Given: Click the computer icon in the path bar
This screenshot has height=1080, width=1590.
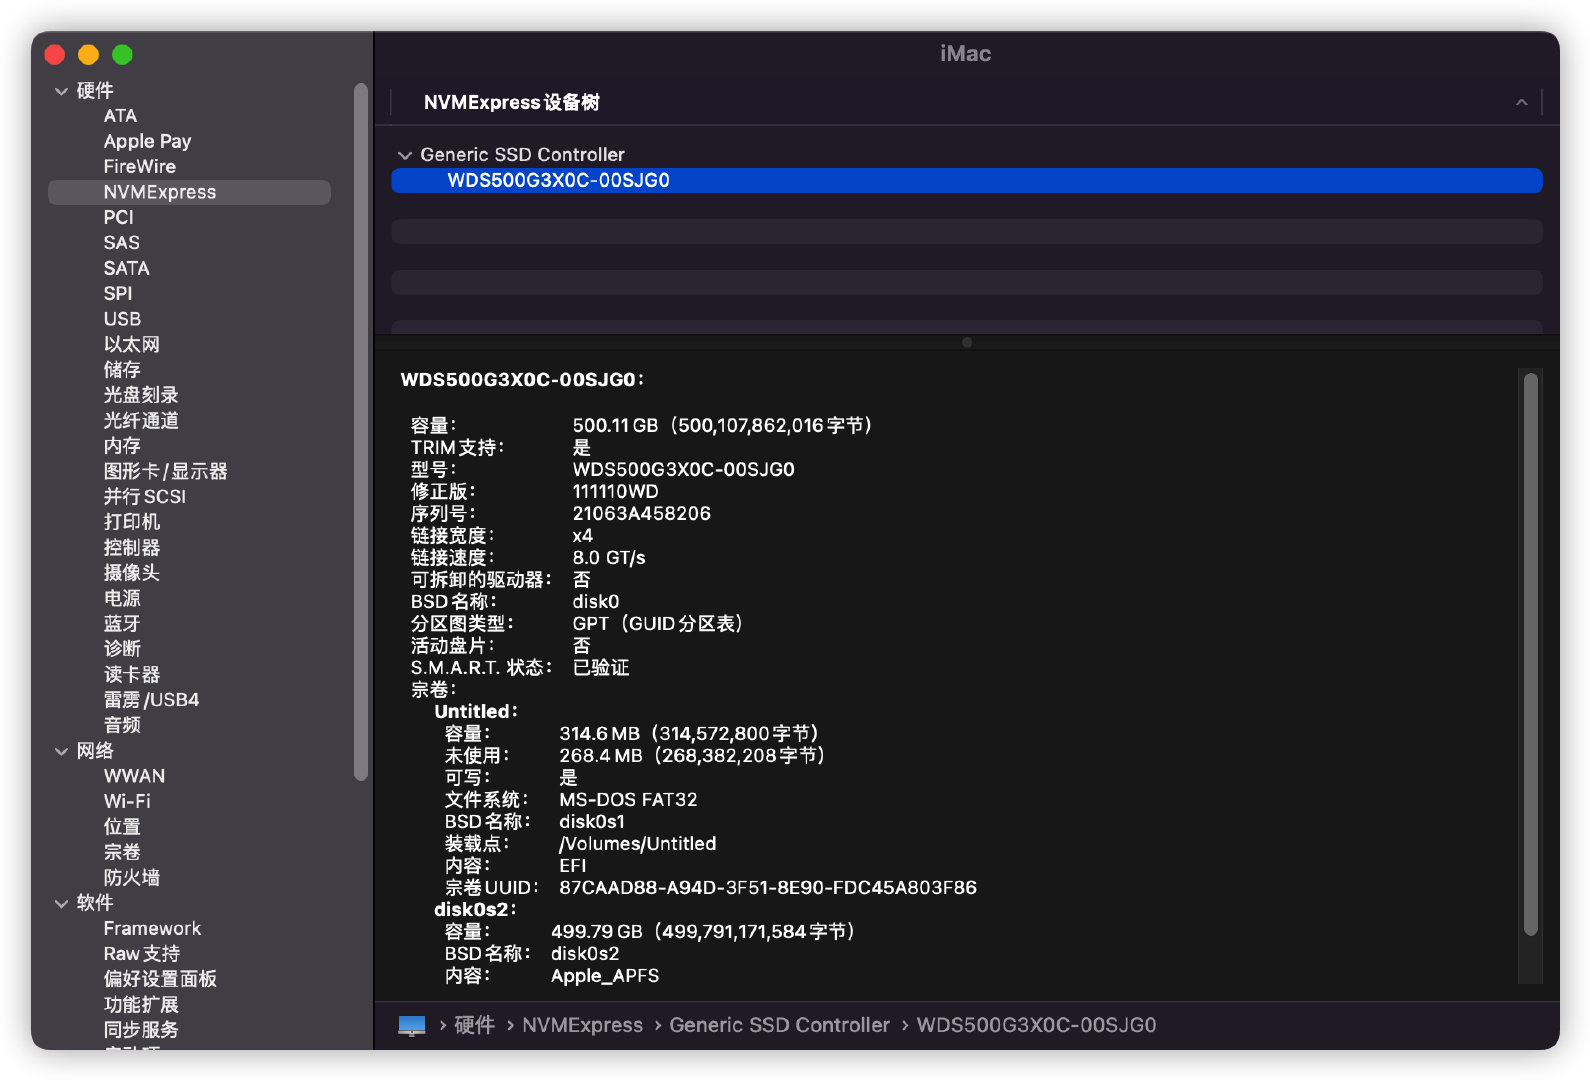Looking at the screenshot, I should coord(411,1025).
